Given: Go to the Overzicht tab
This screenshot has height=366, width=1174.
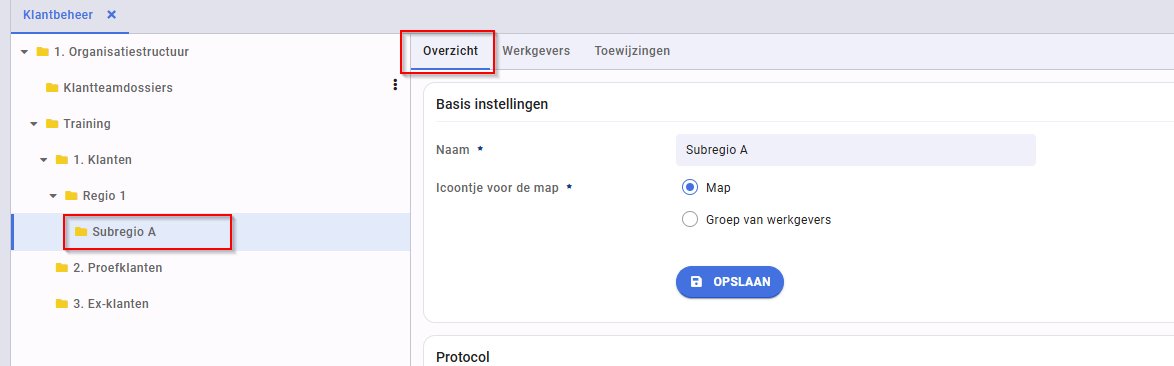Looking at the screenshot, I should tap(451, 51).
